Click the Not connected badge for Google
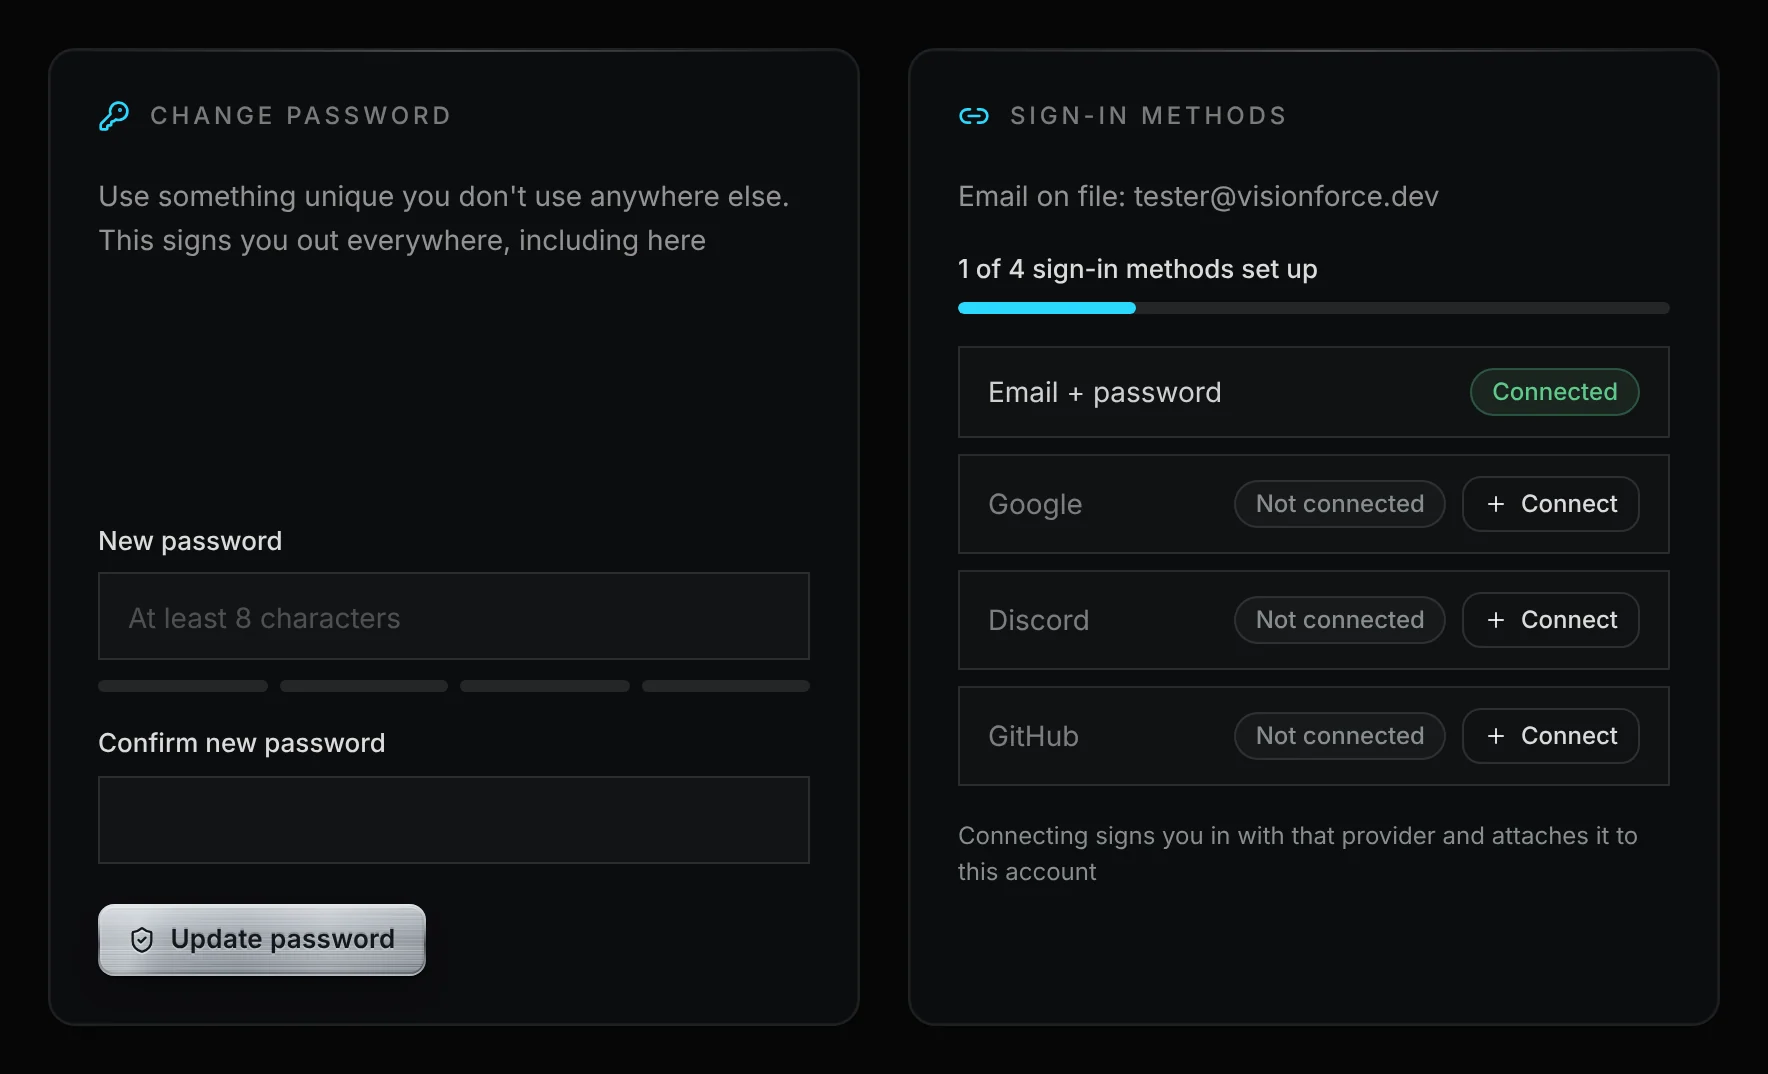This screenshot has height=1074, width=1768. point(1340,504)
